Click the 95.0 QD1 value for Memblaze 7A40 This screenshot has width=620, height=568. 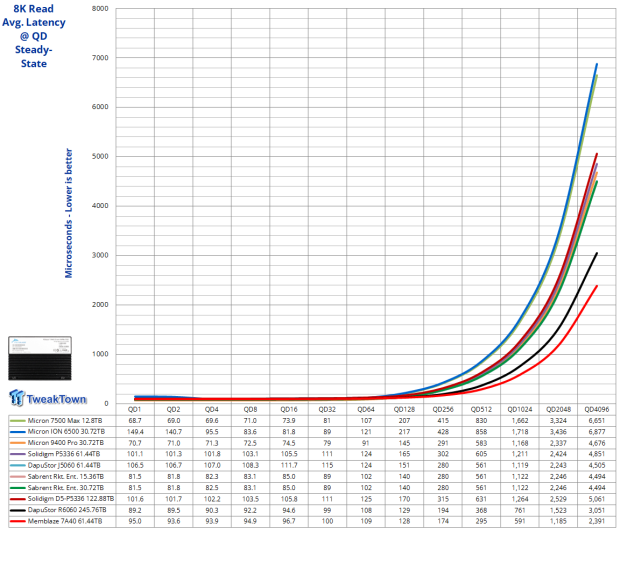tap(135, 521)
